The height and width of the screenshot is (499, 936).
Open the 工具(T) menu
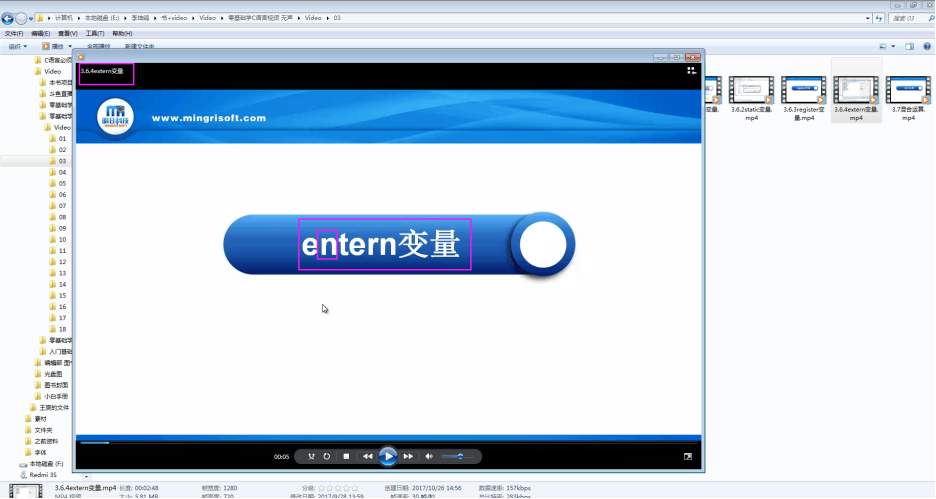coord(94,33)
